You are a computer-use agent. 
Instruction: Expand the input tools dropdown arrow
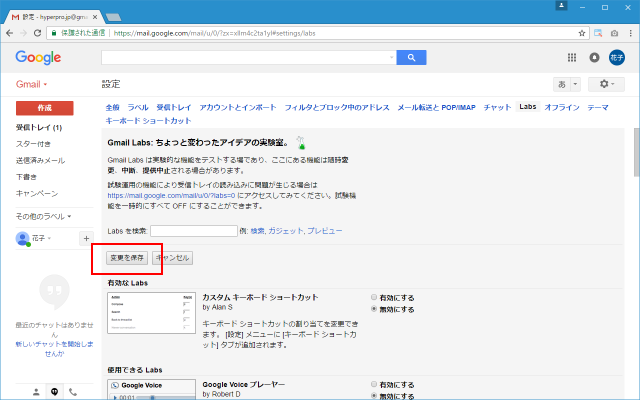[x=575, y=84]
